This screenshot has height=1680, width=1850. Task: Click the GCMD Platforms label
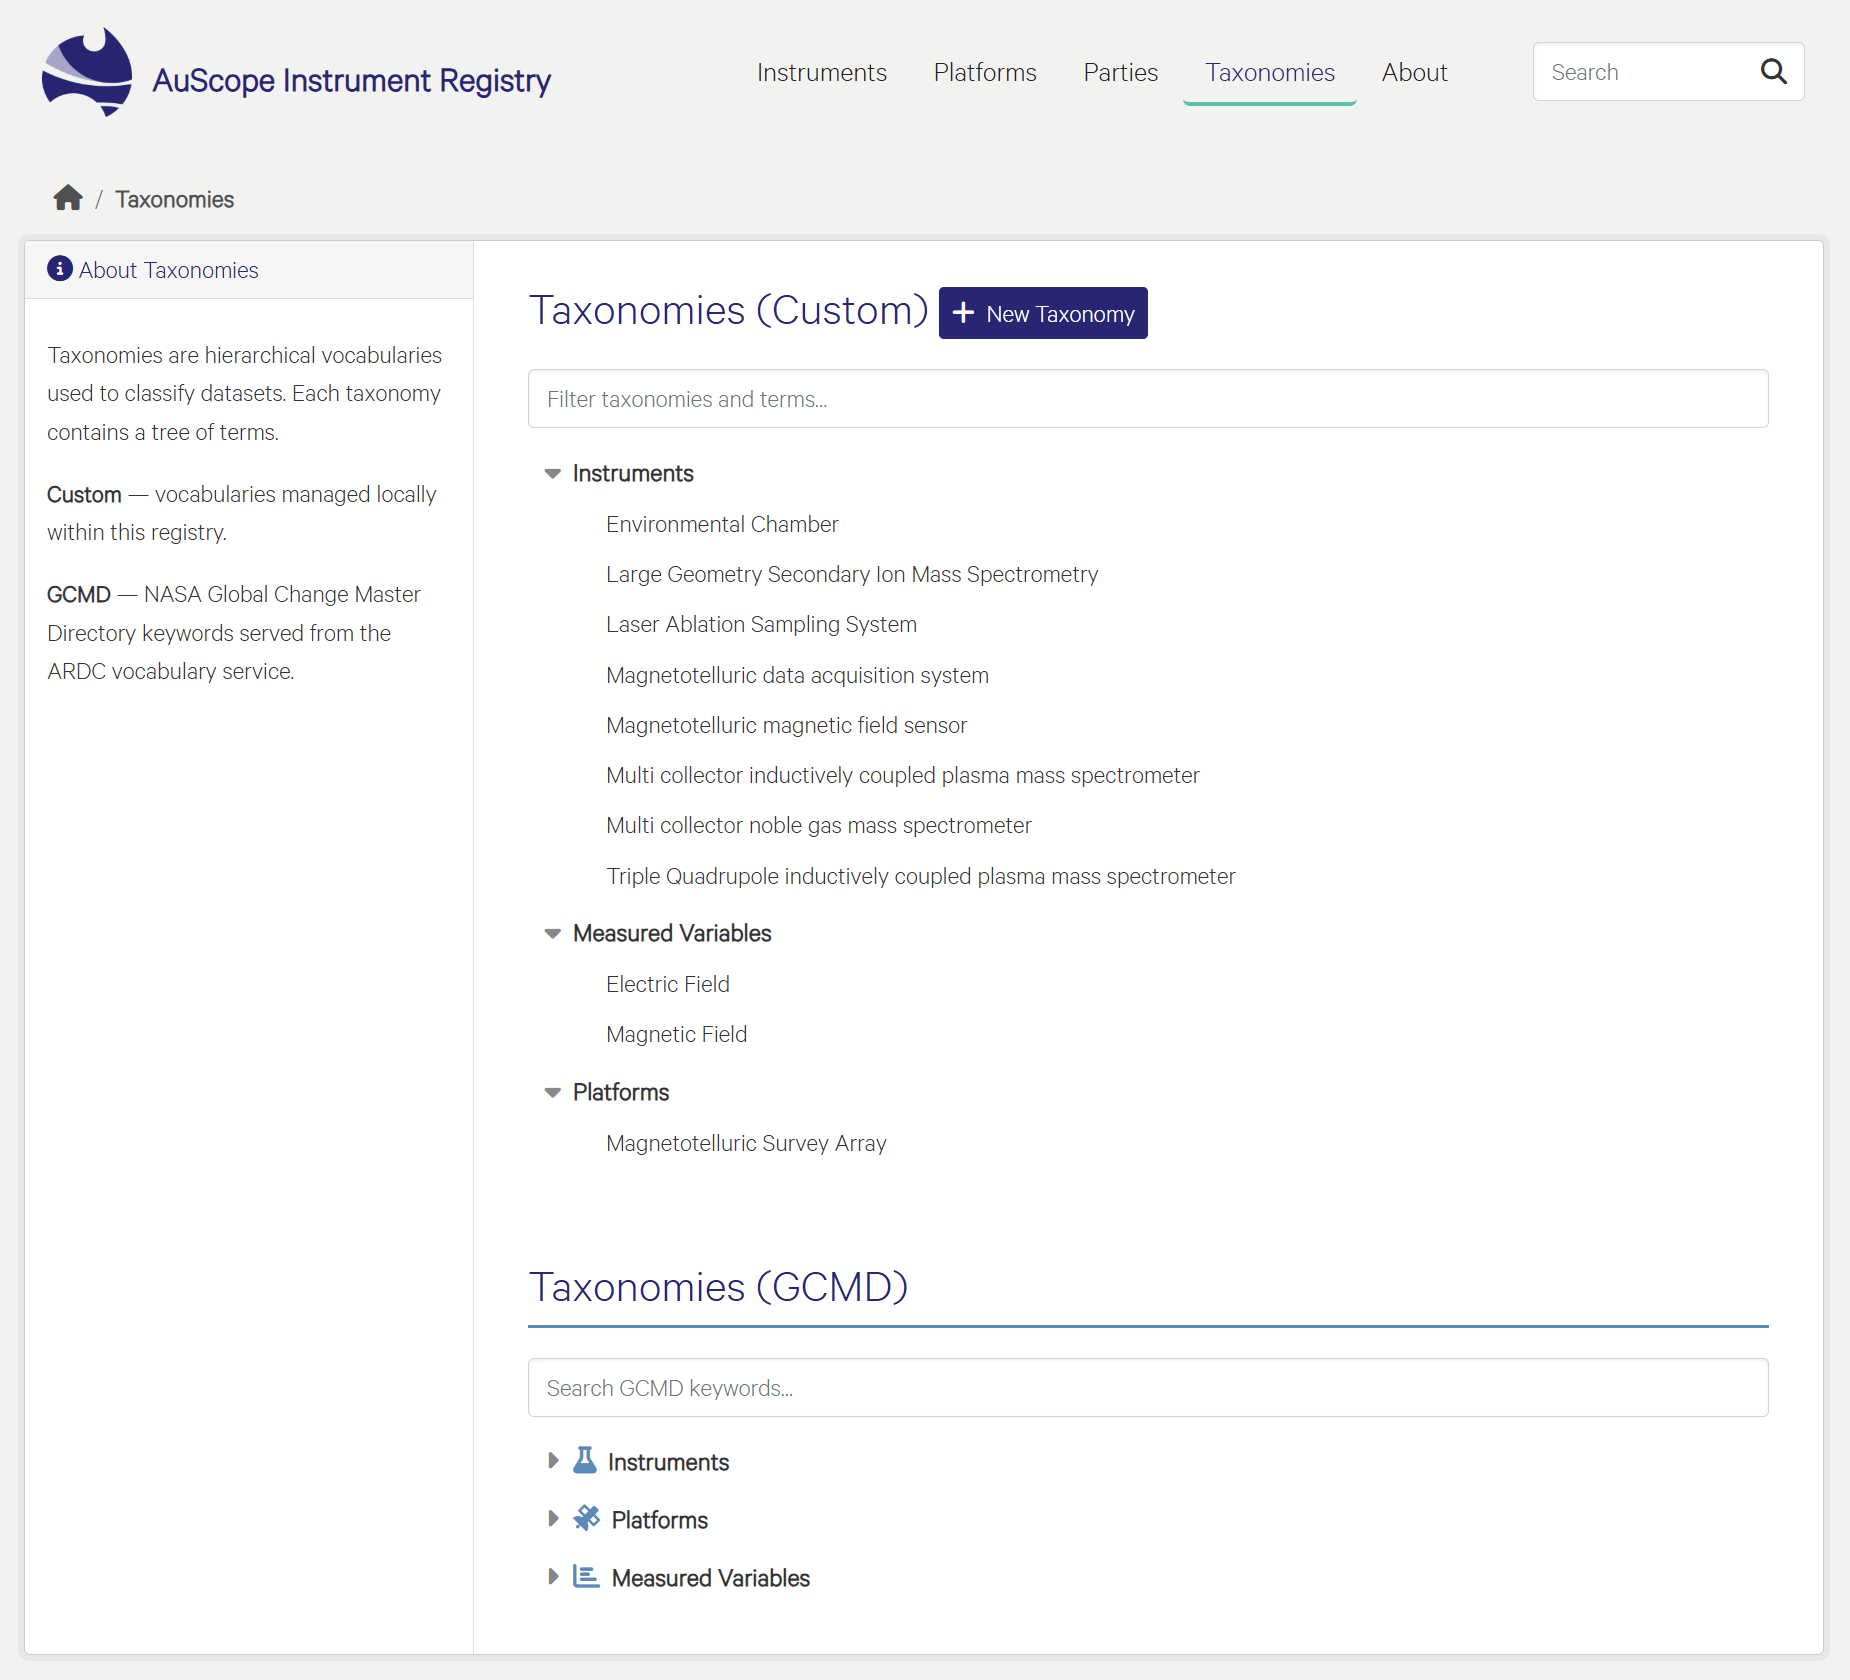(x=659, y=1521)
